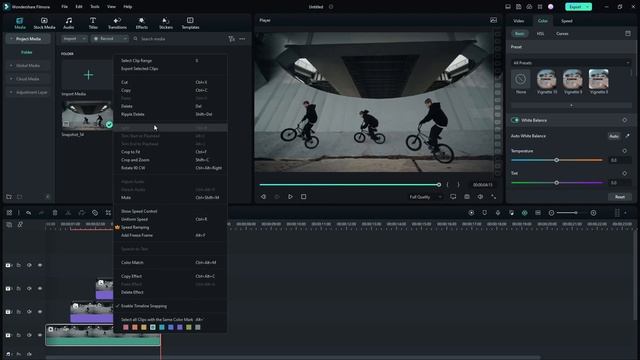The image size is (640, 360).
Task: Click the link icon left of timeline ruler
Action: 20,224
